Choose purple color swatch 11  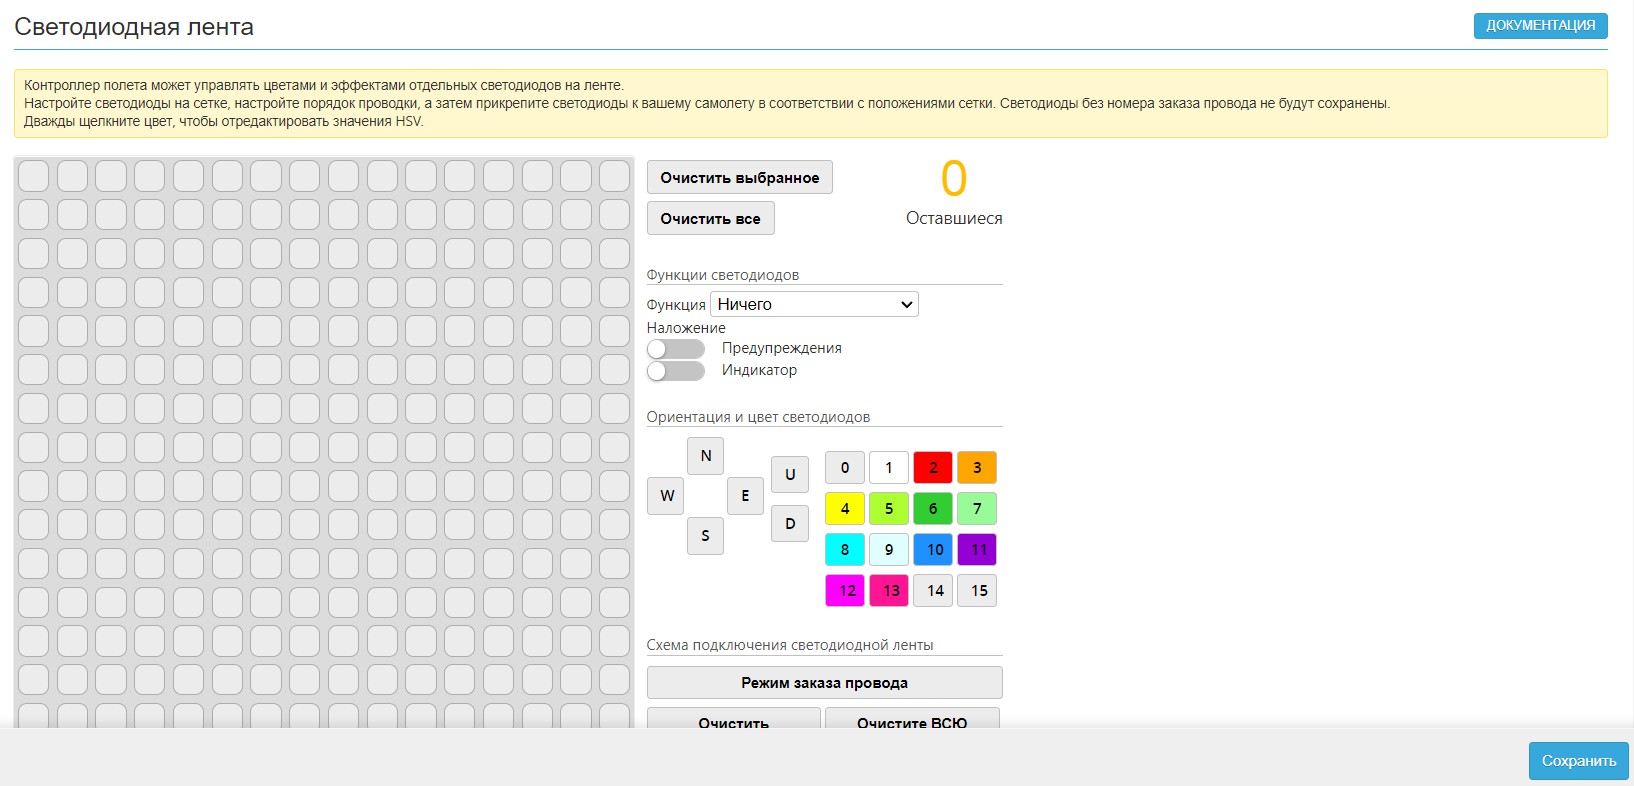(977, 550)
